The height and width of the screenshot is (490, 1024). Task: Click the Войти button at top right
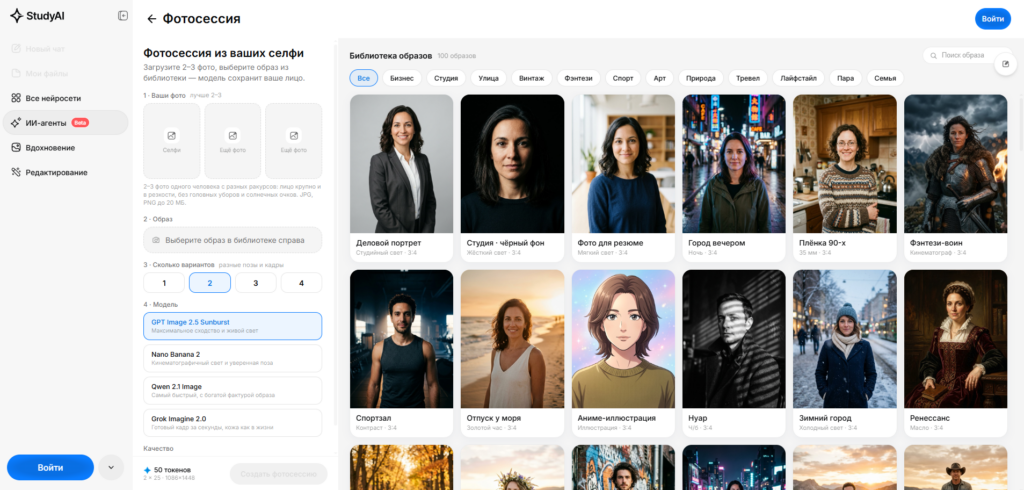(x=993, y=19)
